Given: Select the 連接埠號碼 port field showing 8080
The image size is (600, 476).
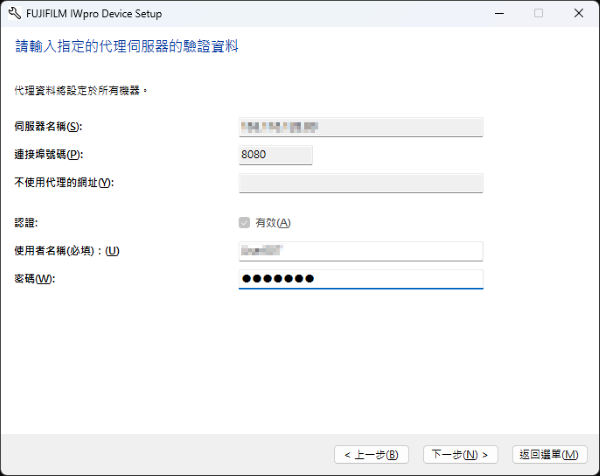Looking at the screenshot, I should [276, 154].
